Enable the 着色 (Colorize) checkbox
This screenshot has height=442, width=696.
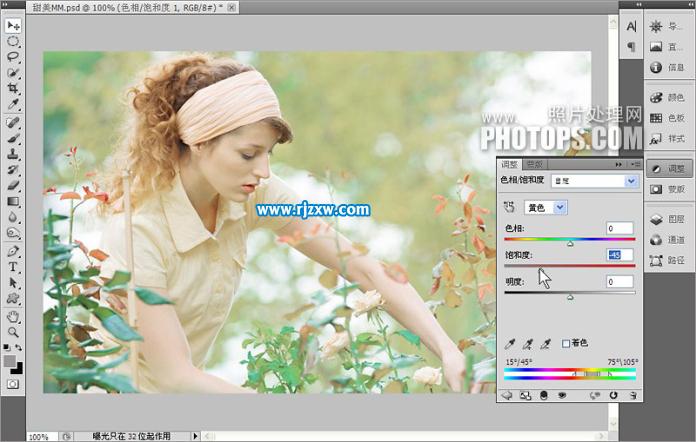(x=566, y=343)
